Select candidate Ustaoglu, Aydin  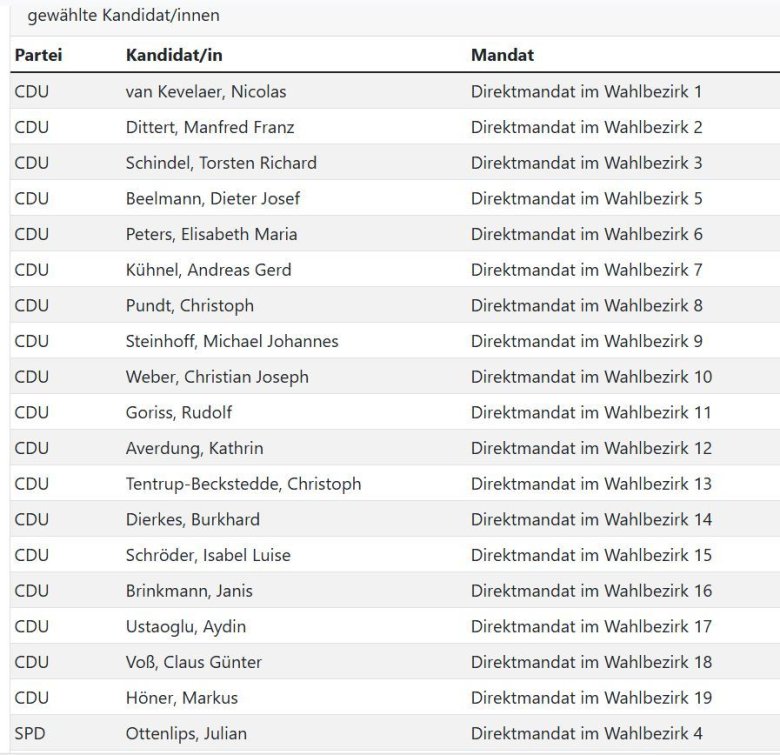[186, 626]
